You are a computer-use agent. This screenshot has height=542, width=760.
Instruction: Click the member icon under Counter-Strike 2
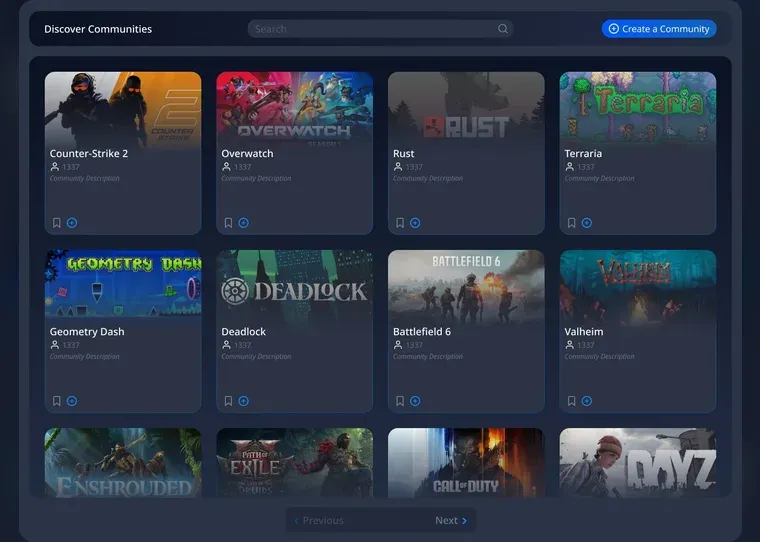[x=54, y=167]
